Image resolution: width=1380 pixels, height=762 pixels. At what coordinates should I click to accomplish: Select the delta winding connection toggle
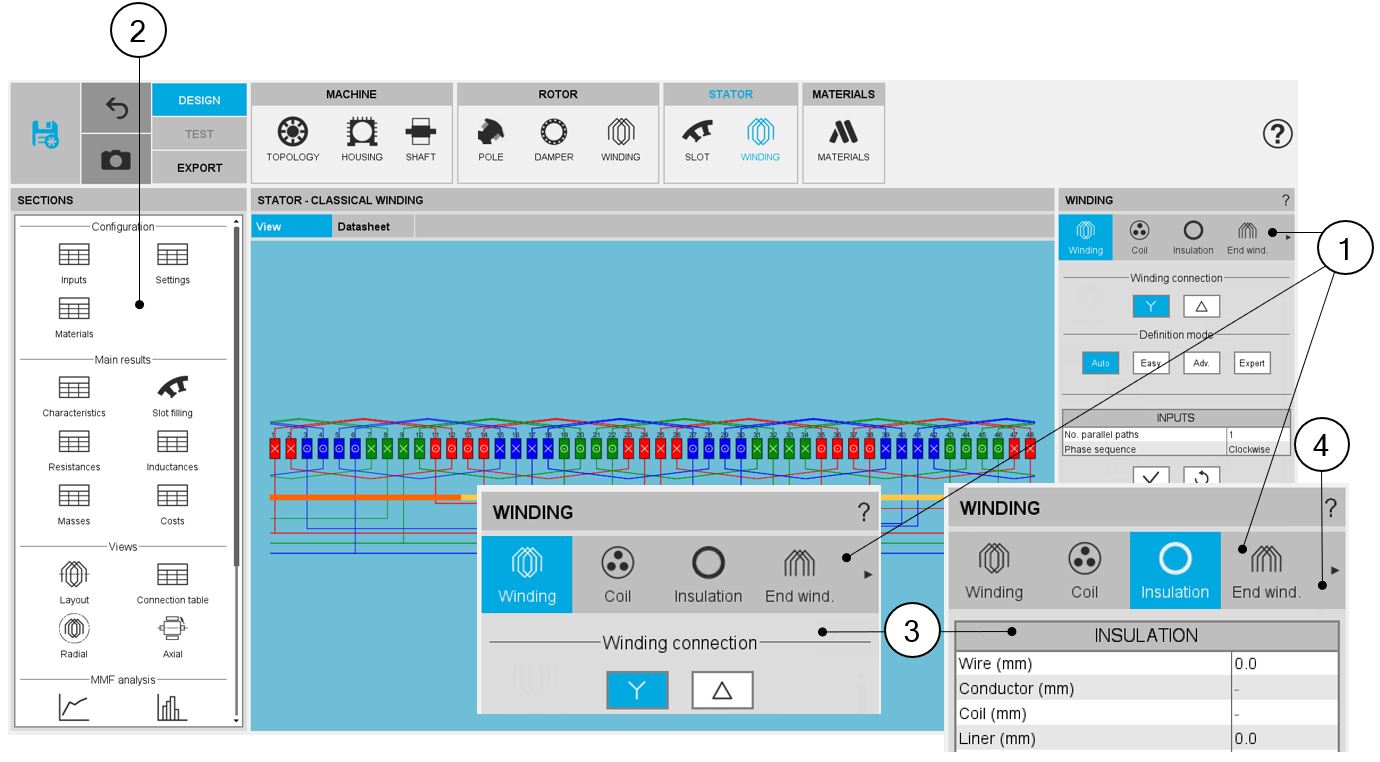(1201, 307)
